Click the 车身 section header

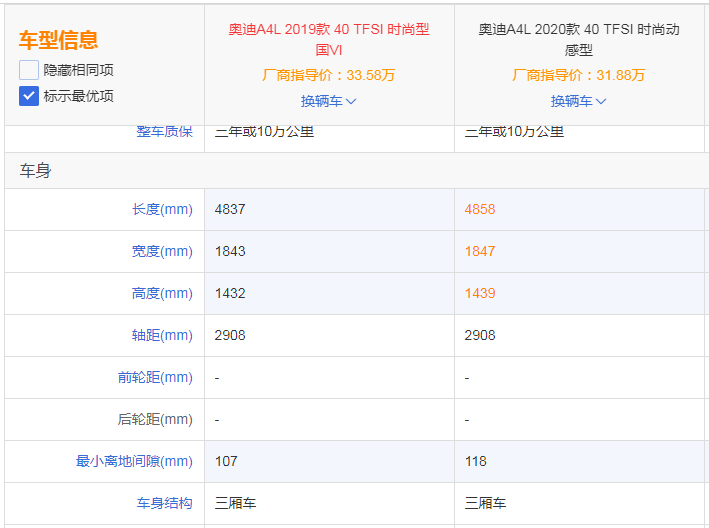pyautogui.click(x=35, y=171)
